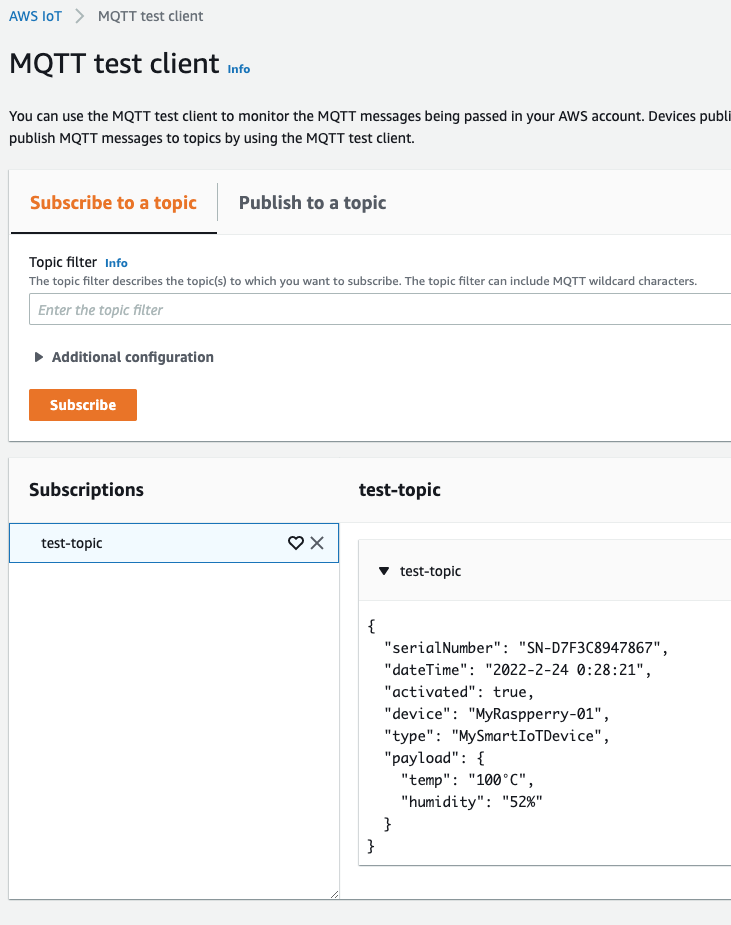Expand Additional configuration section

coord(124,357)
